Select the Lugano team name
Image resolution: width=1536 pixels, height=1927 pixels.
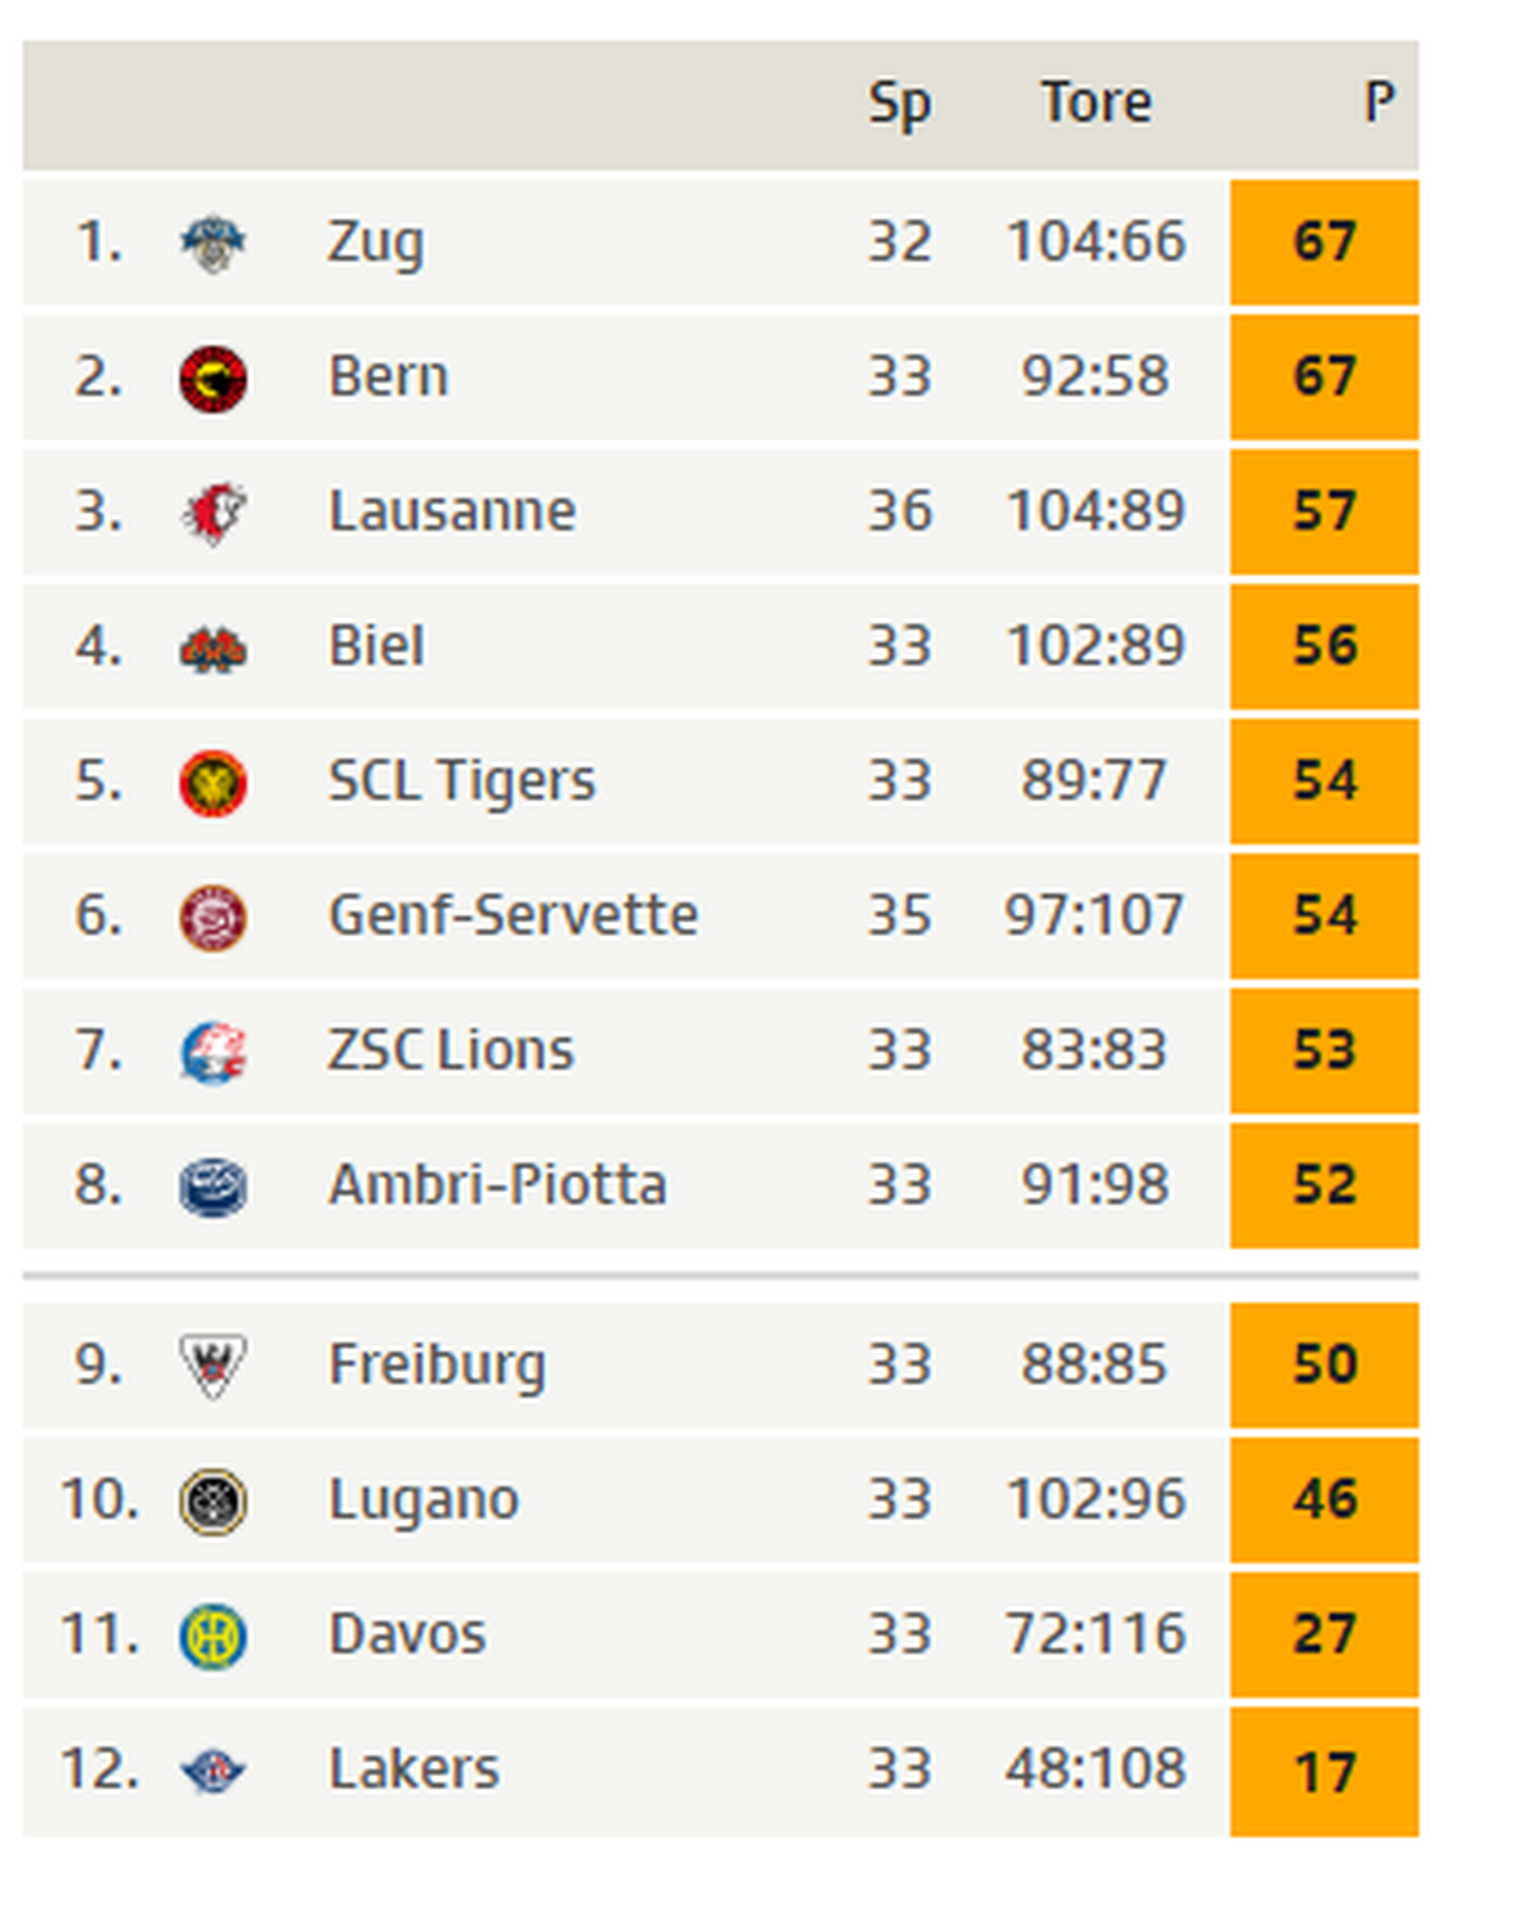[x=424, y=1500]
